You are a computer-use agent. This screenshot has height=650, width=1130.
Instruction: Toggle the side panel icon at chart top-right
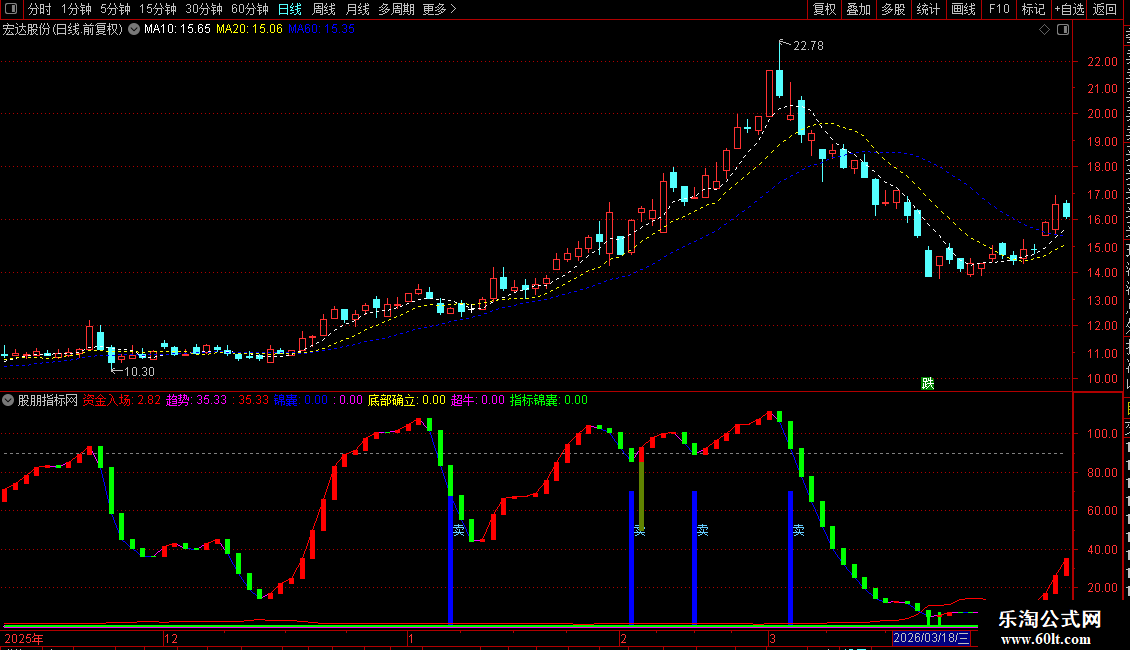[x=1063, y=30]
